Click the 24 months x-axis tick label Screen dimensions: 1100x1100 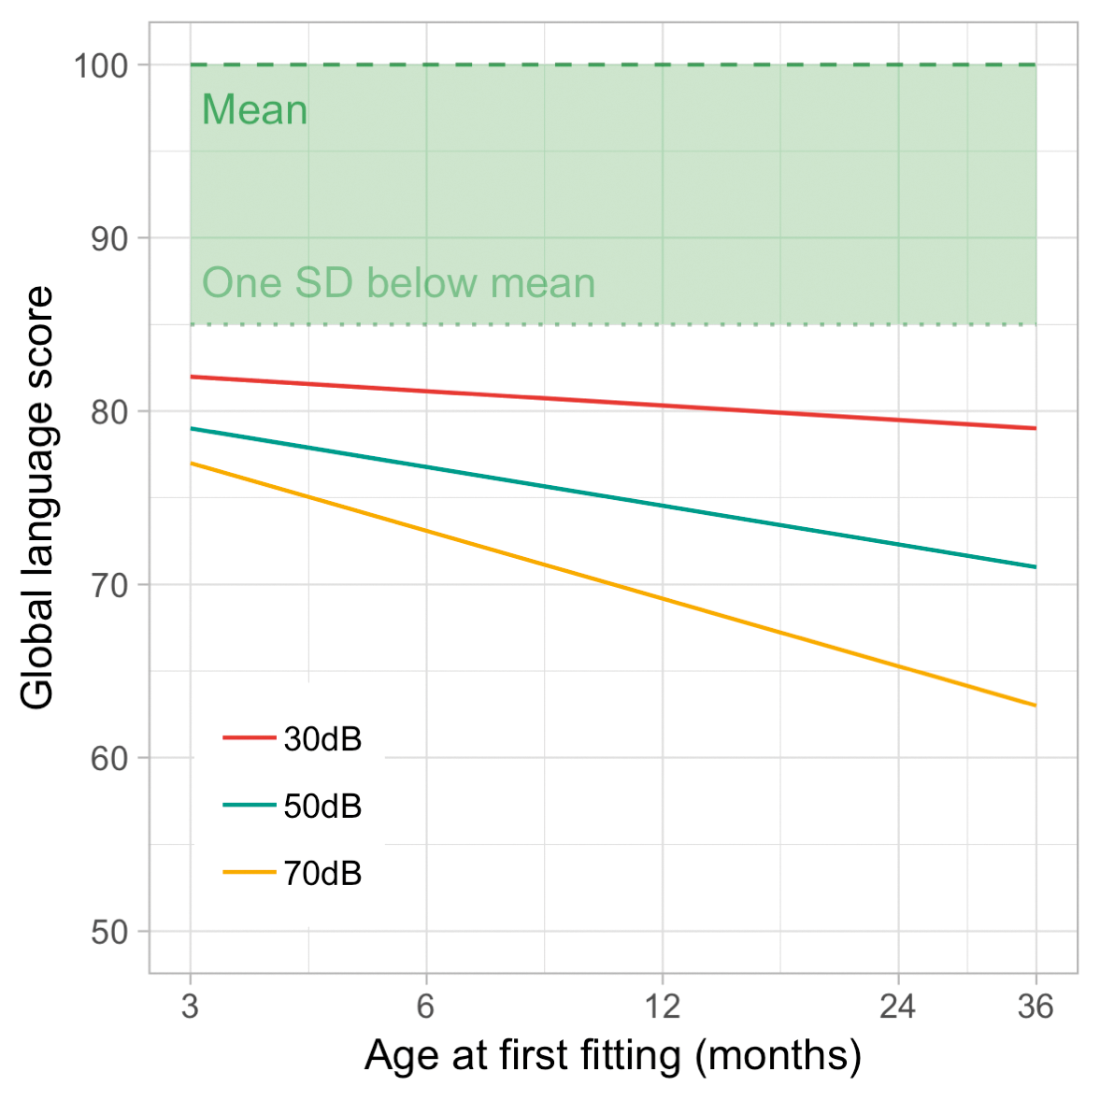point(898,1006)
